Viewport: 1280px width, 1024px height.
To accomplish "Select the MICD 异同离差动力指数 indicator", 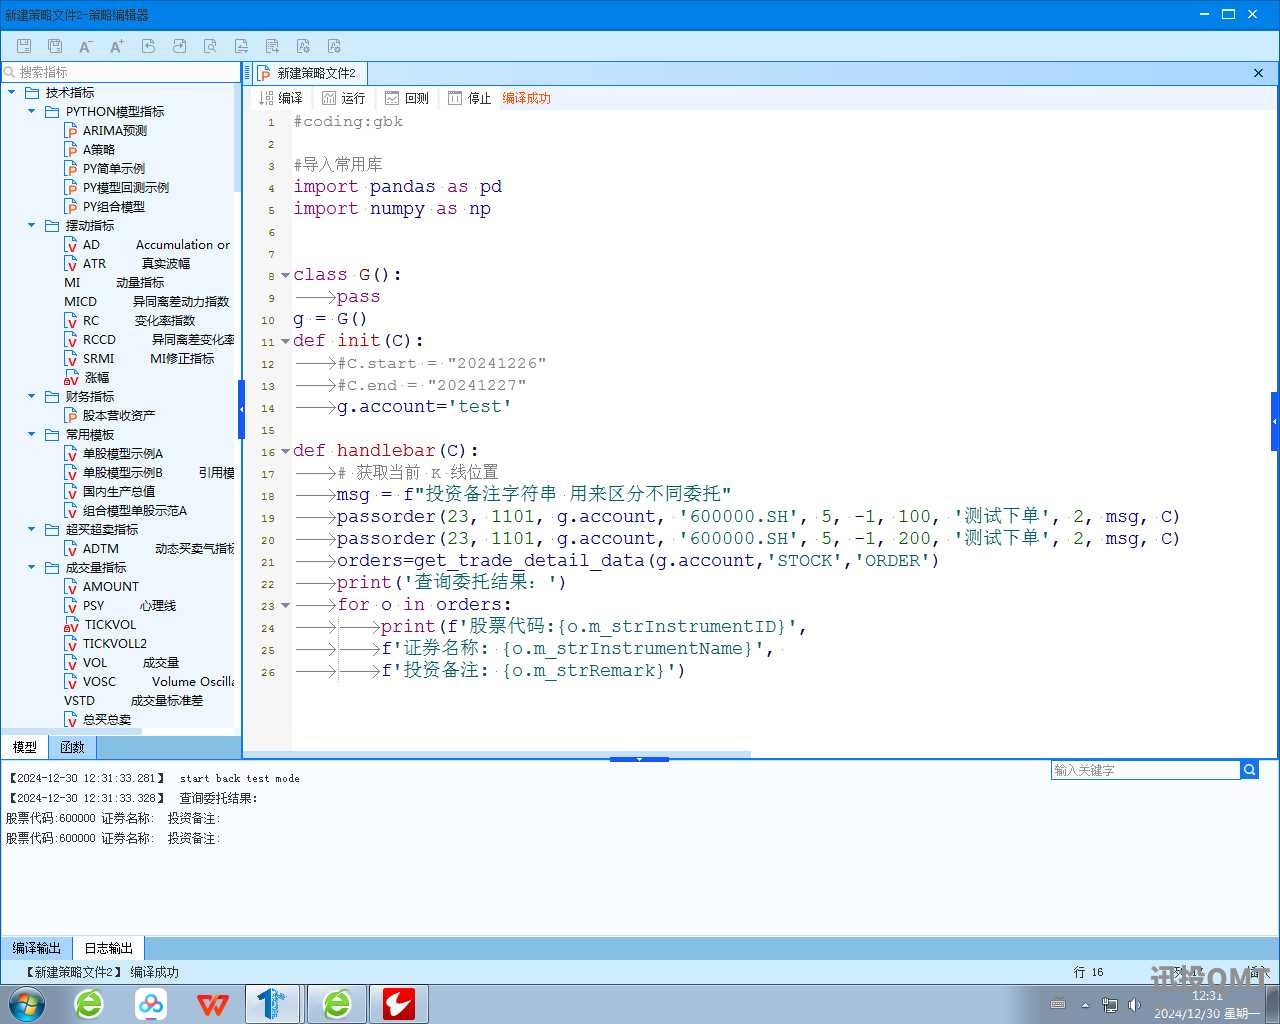I will point(147,301).
